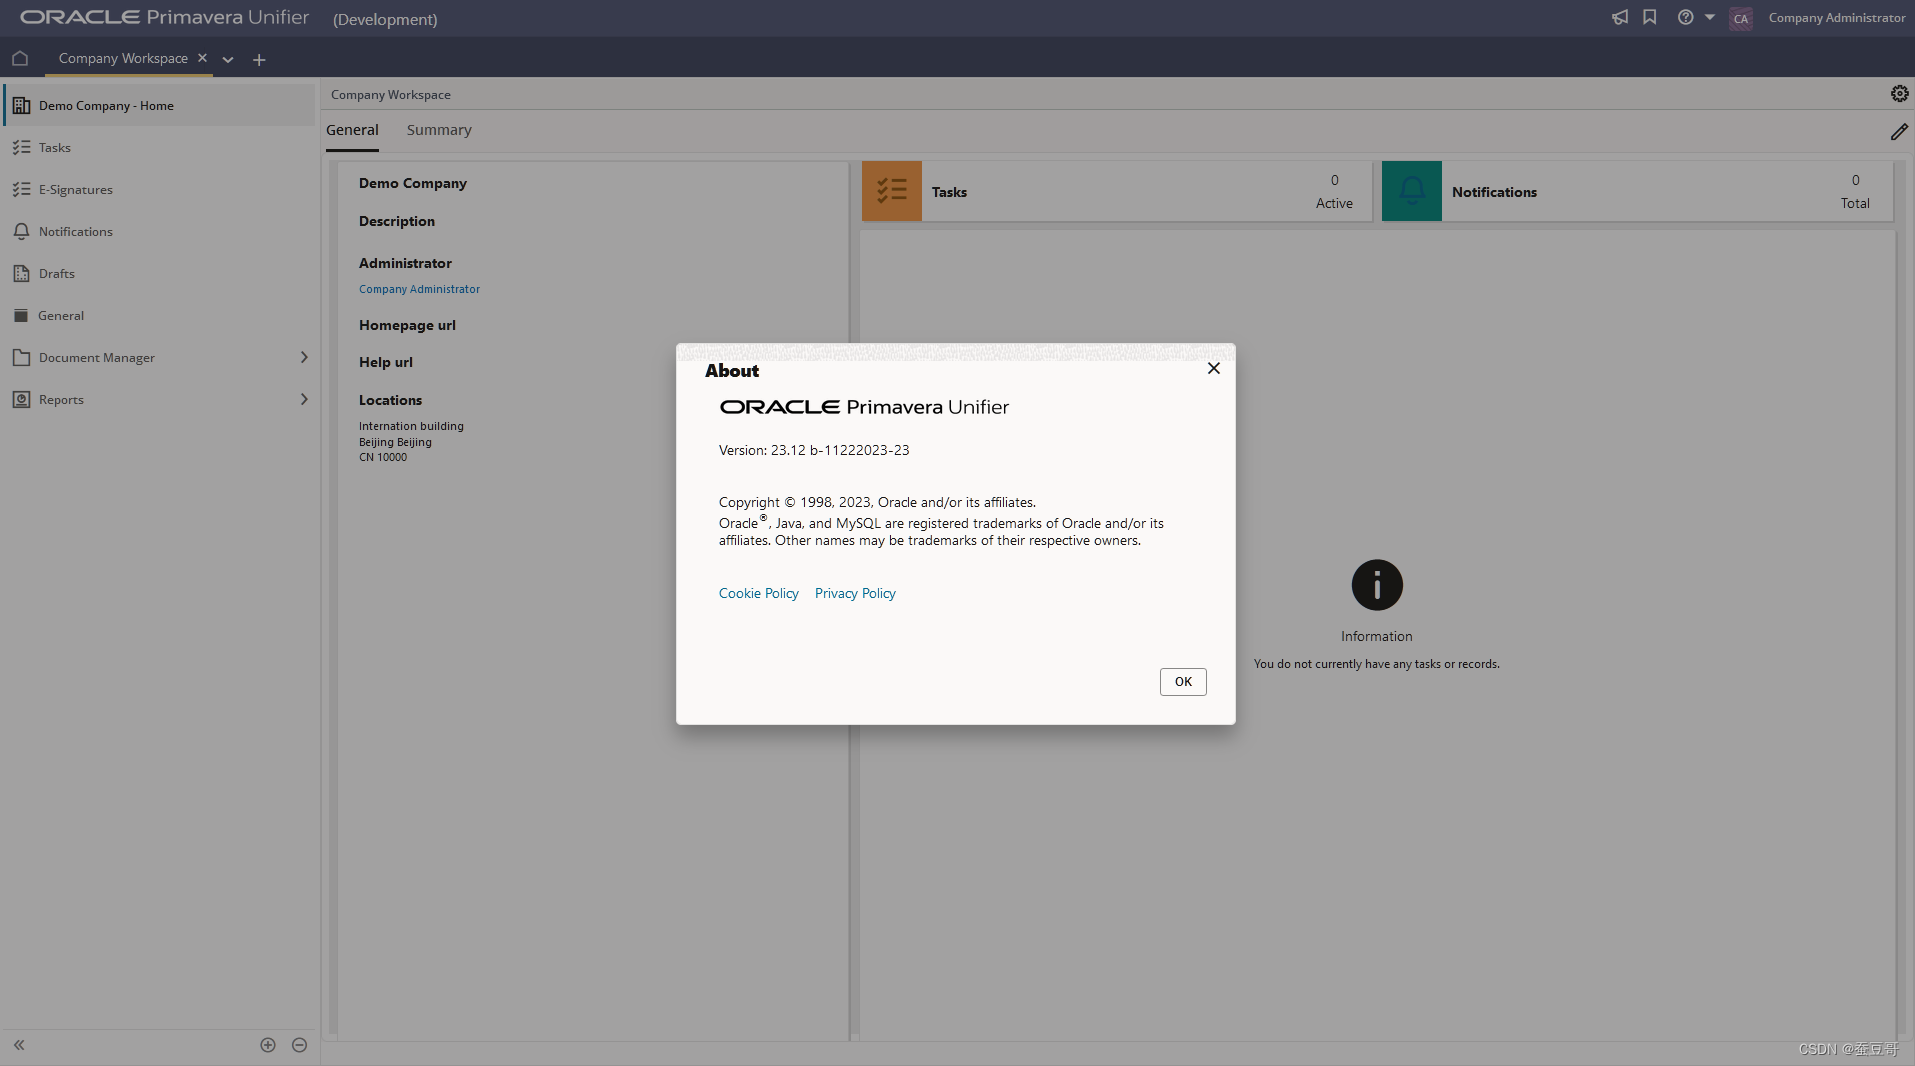
Task: Select the Tasks icon in sidebar
Action: click(x=21, y=147)
